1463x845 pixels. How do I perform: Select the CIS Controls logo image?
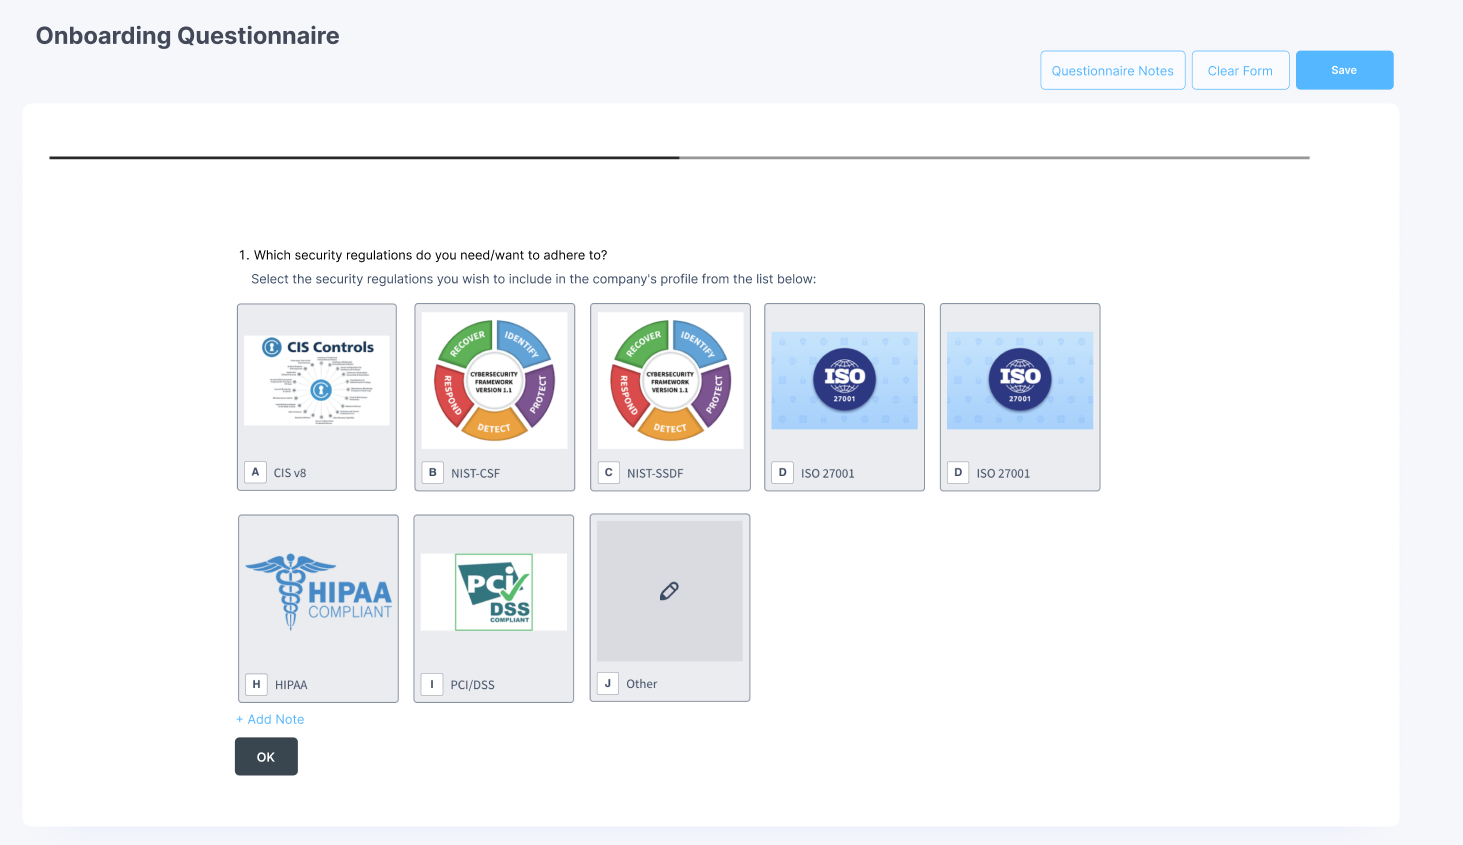point(317,380)
